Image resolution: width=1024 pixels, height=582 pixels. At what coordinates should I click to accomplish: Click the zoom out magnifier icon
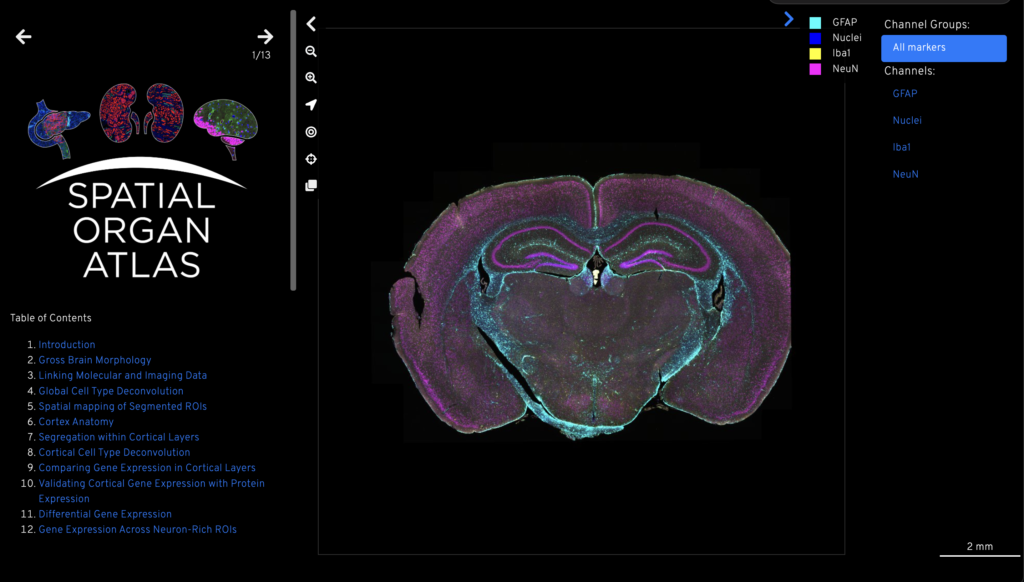pos(311,52)
